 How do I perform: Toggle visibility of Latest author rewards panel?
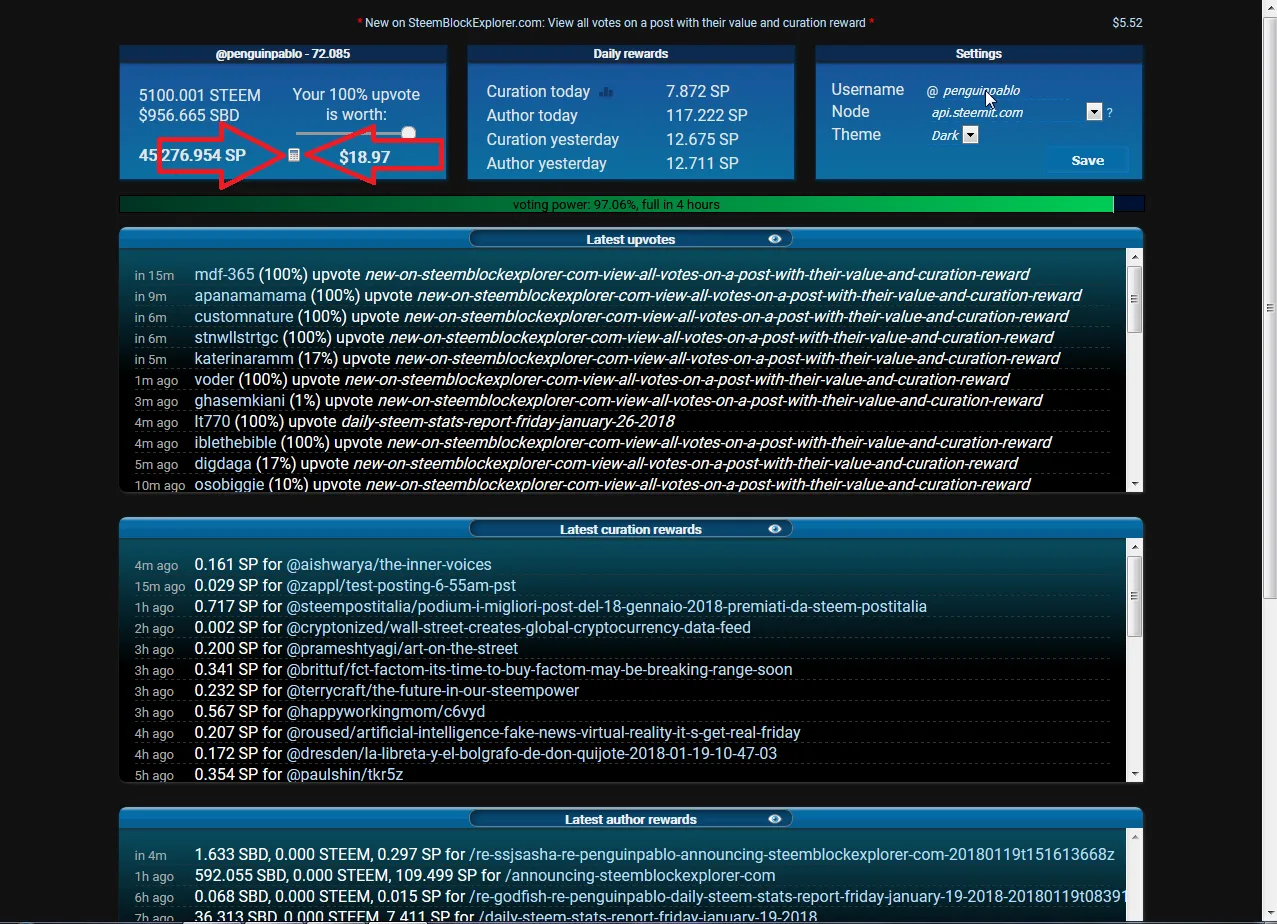point(775,819)
